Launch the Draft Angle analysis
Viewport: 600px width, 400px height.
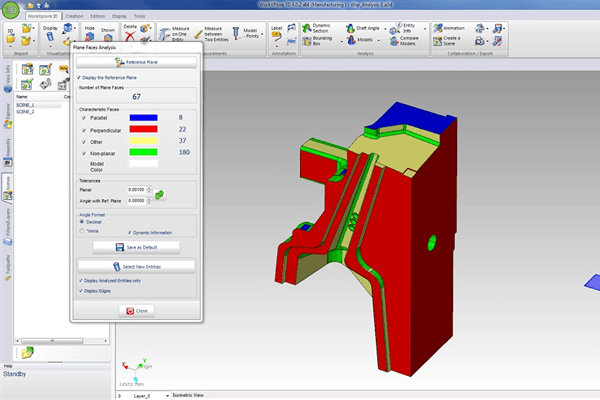364,27
